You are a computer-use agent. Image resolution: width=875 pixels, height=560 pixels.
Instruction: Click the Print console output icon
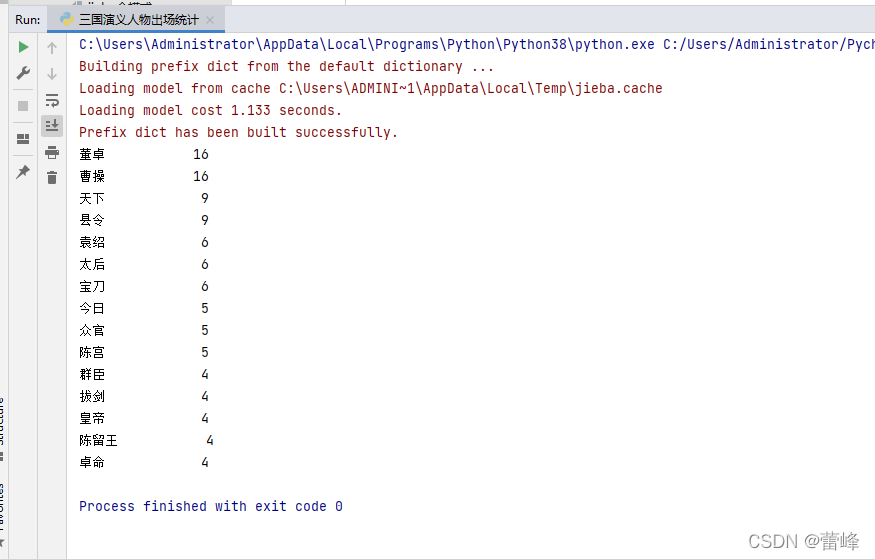coord(52,152)
